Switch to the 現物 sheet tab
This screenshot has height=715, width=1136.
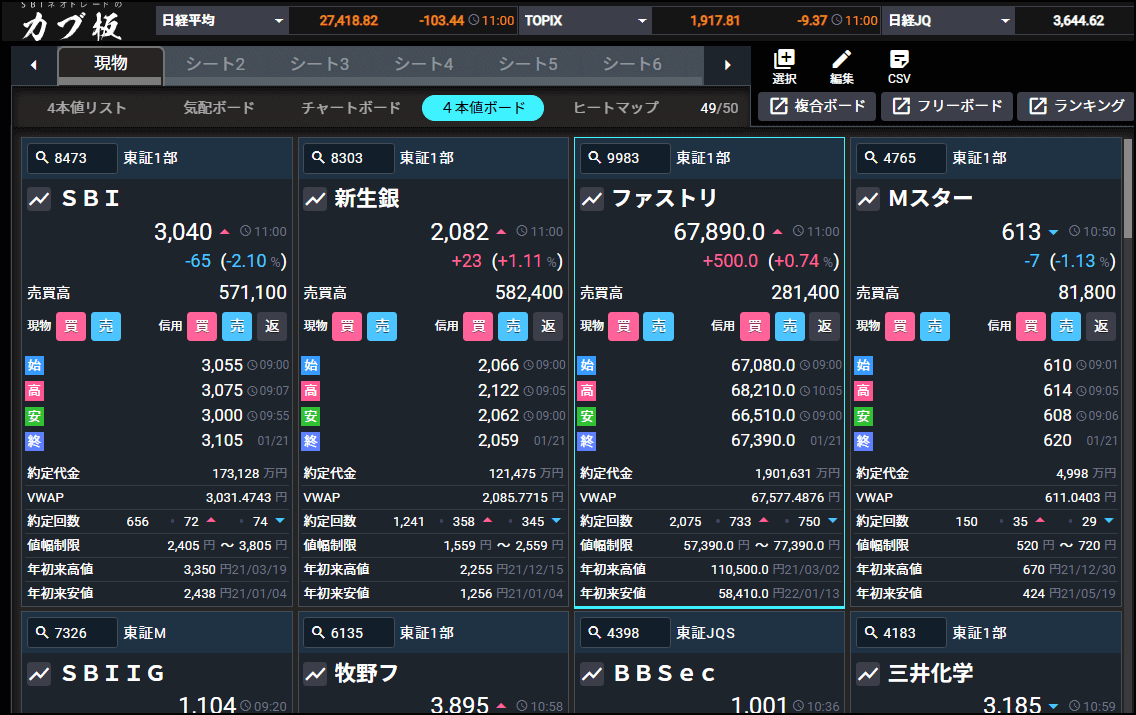tap(111, 64)
